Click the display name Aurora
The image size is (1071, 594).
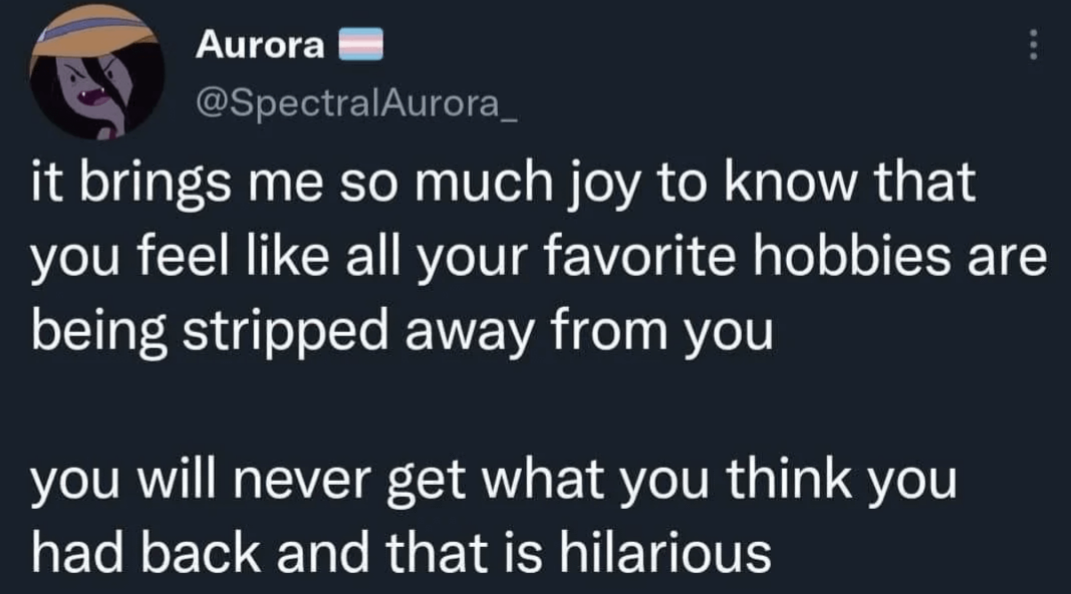tap(260, 45)
